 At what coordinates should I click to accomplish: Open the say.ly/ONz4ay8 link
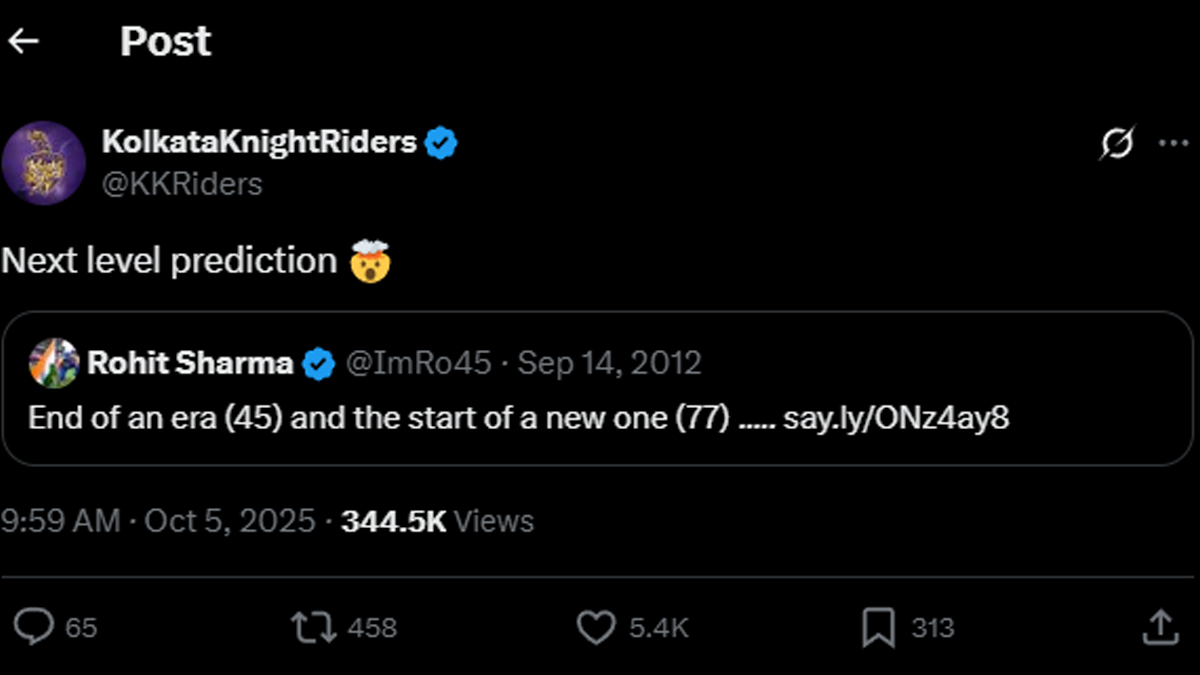tap(896, 417)
